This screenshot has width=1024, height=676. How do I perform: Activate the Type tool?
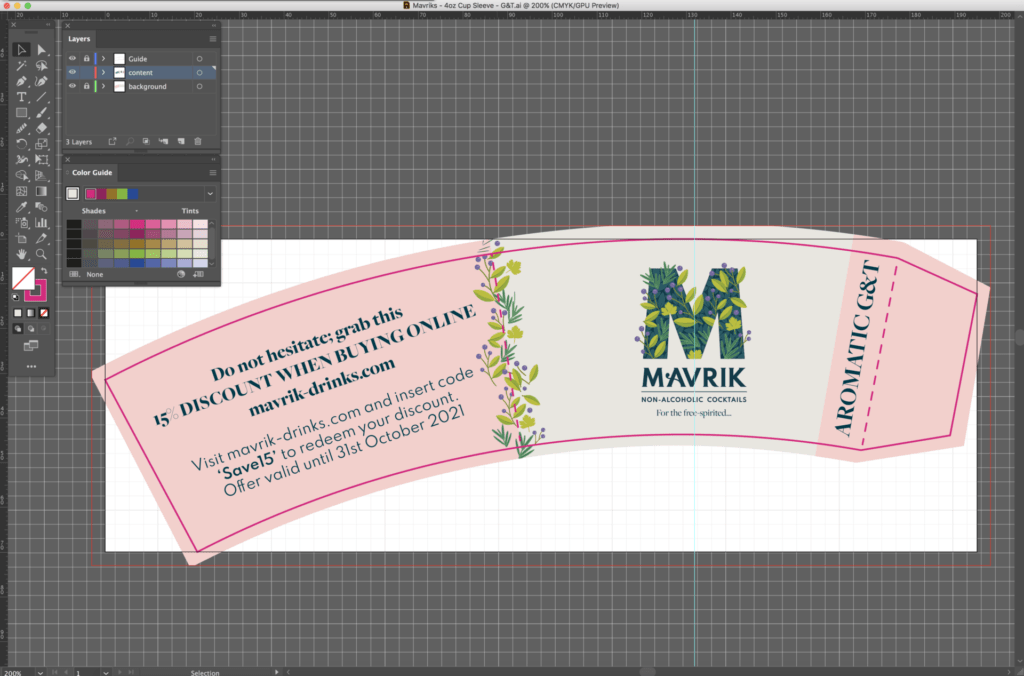tap(21, 97)
